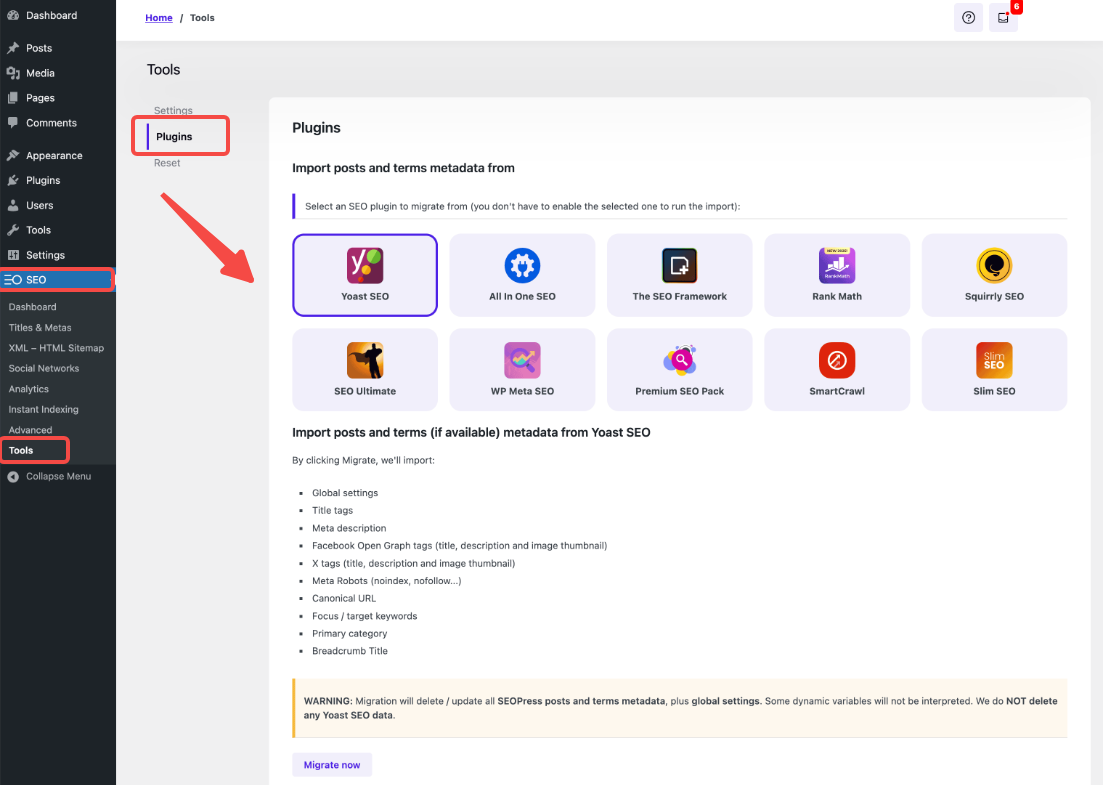Choose the All In One SEO icon
Screen dimensions: 1103x785
(522, 266)
